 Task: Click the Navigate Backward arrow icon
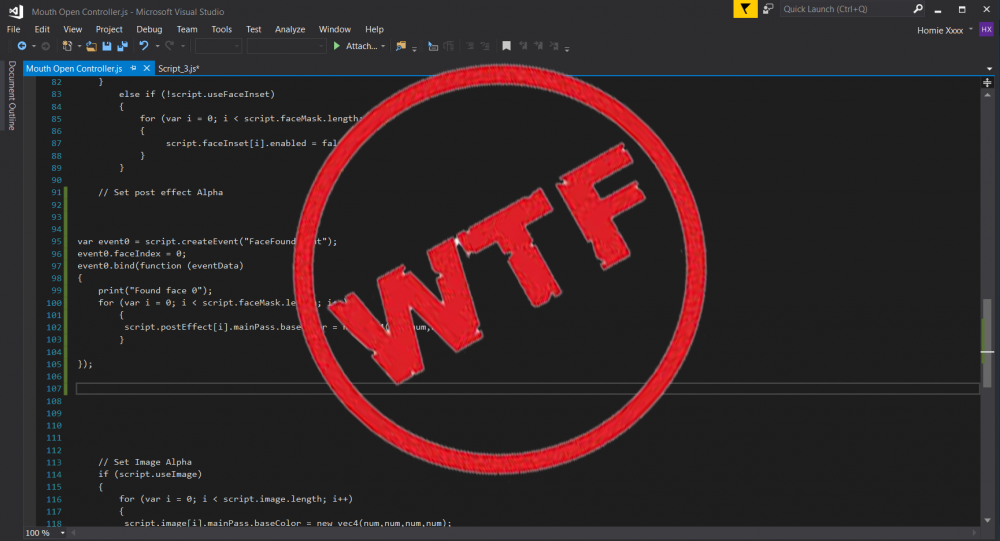pyautogui.click(x=21, y=46)
